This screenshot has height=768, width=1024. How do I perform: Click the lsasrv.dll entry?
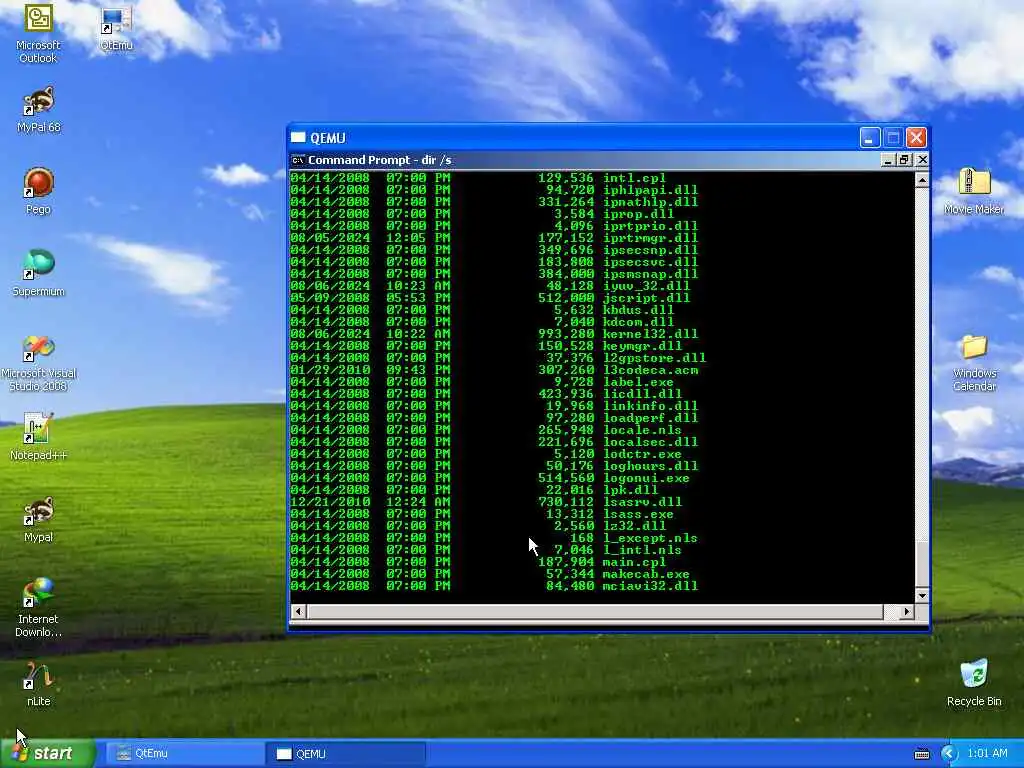click(x=642, y=502)
